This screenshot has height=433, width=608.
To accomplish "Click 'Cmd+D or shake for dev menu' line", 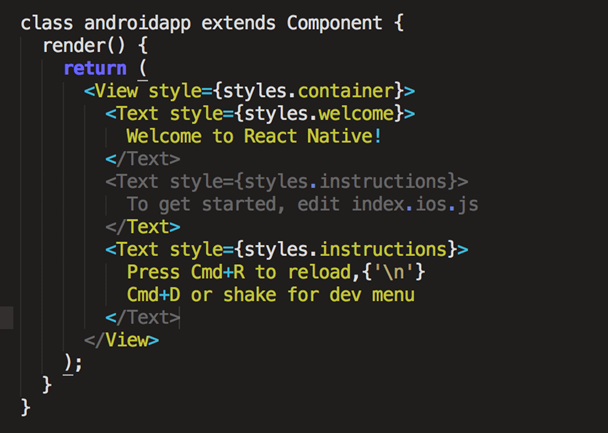I will [271, 295].
